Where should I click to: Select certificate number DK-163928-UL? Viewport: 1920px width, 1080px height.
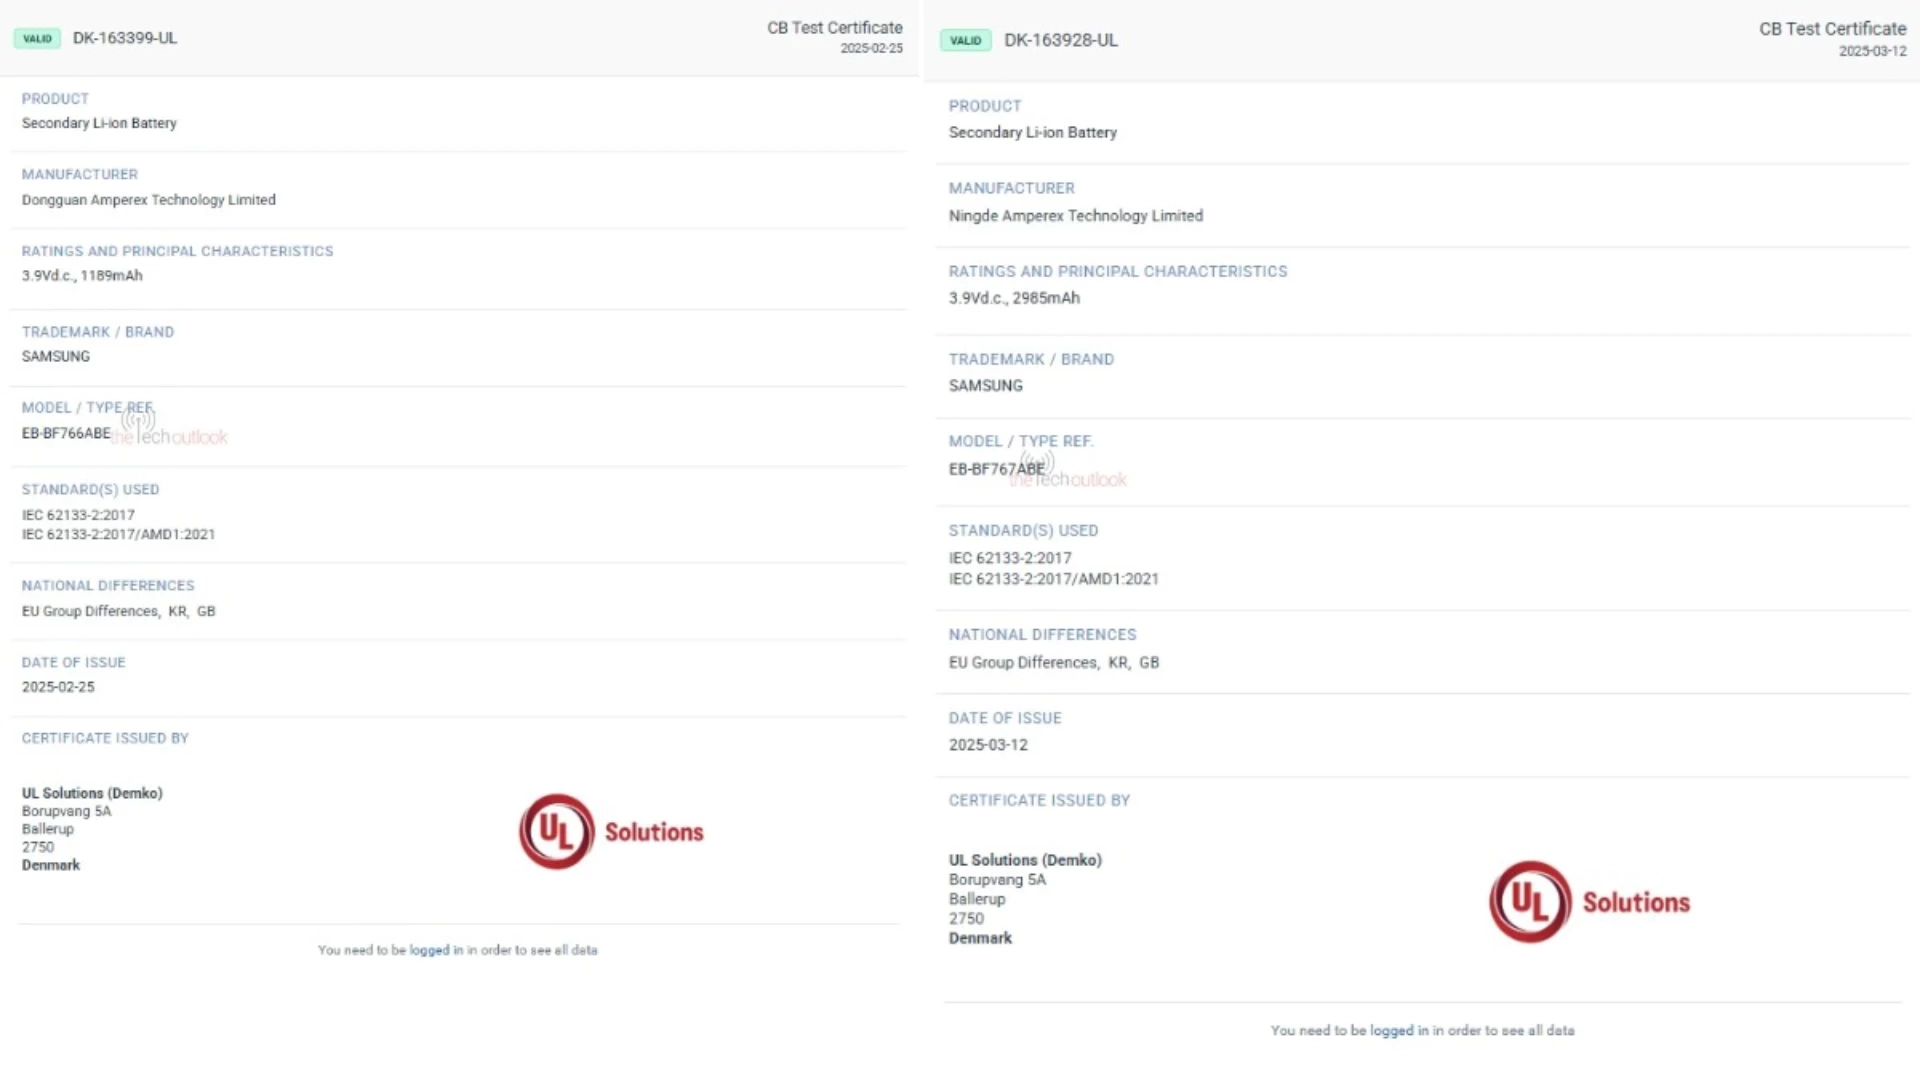point(1061,40)
